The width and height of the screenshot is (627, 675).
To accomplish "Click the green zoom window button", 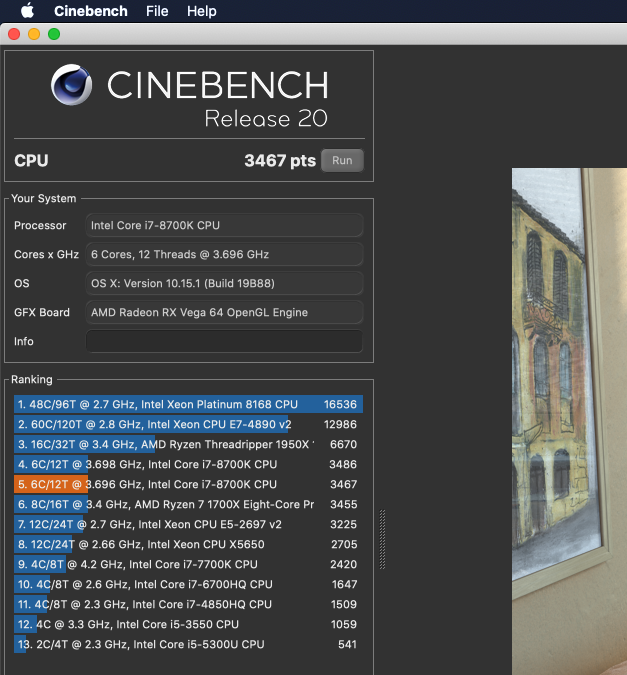I will pos(54,34).
